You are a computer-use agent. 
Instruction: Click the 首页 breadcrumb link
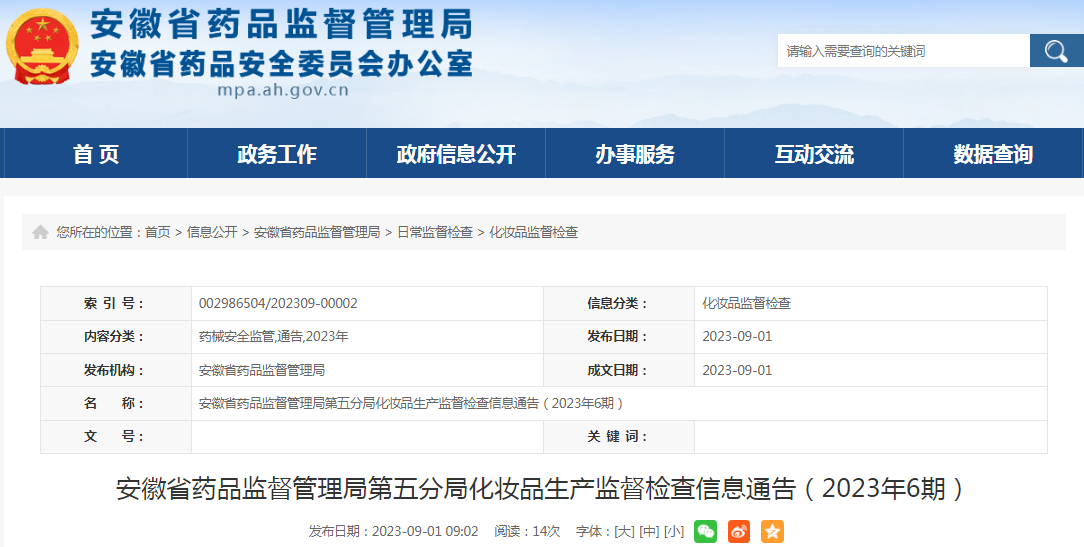pos(158,232)
